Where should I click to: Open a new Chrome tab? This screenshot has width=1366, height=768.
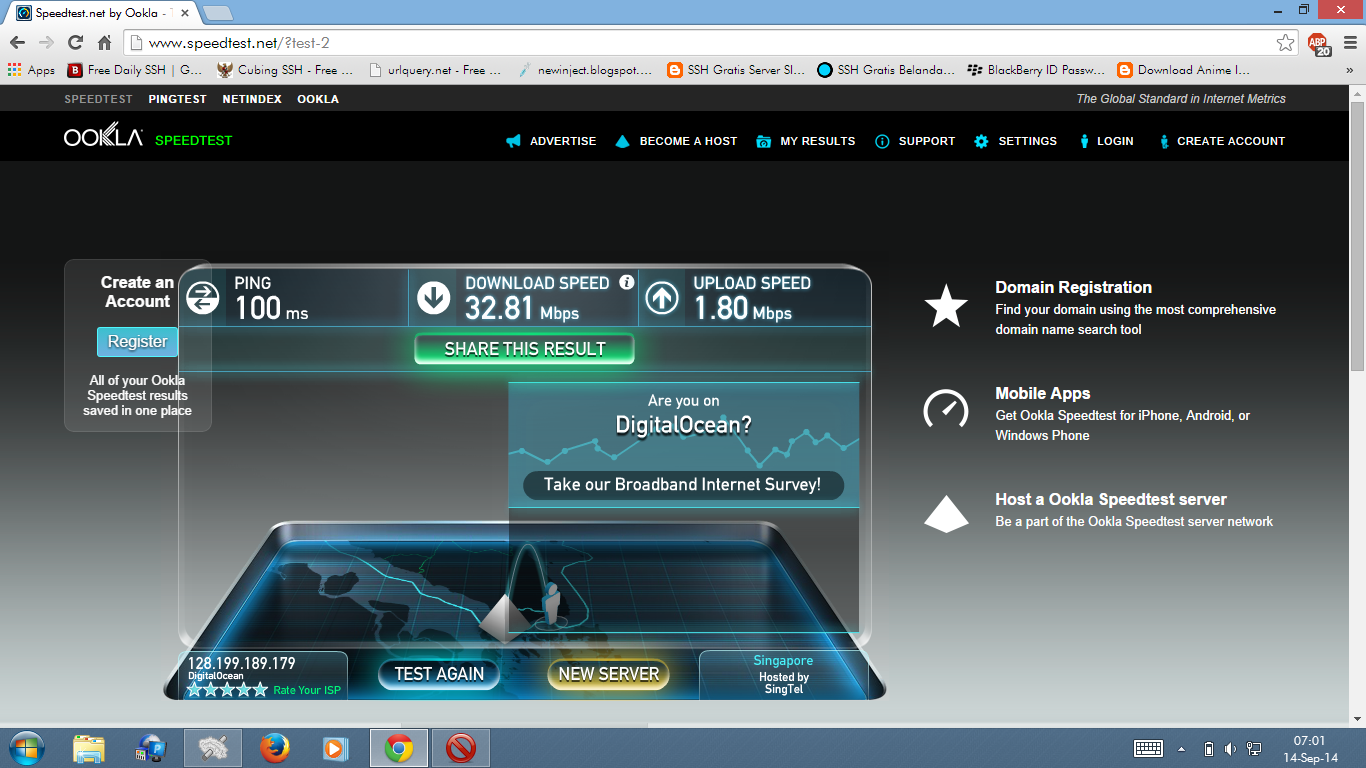tap(218, 13)
